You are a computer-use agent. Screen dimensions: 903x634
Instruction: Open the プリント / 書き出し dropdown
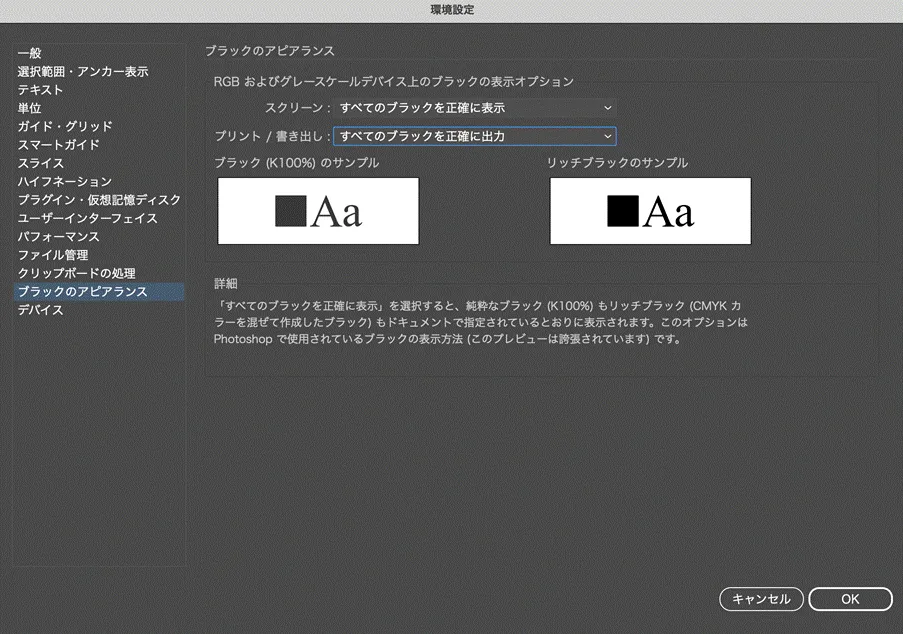point(475,136)
